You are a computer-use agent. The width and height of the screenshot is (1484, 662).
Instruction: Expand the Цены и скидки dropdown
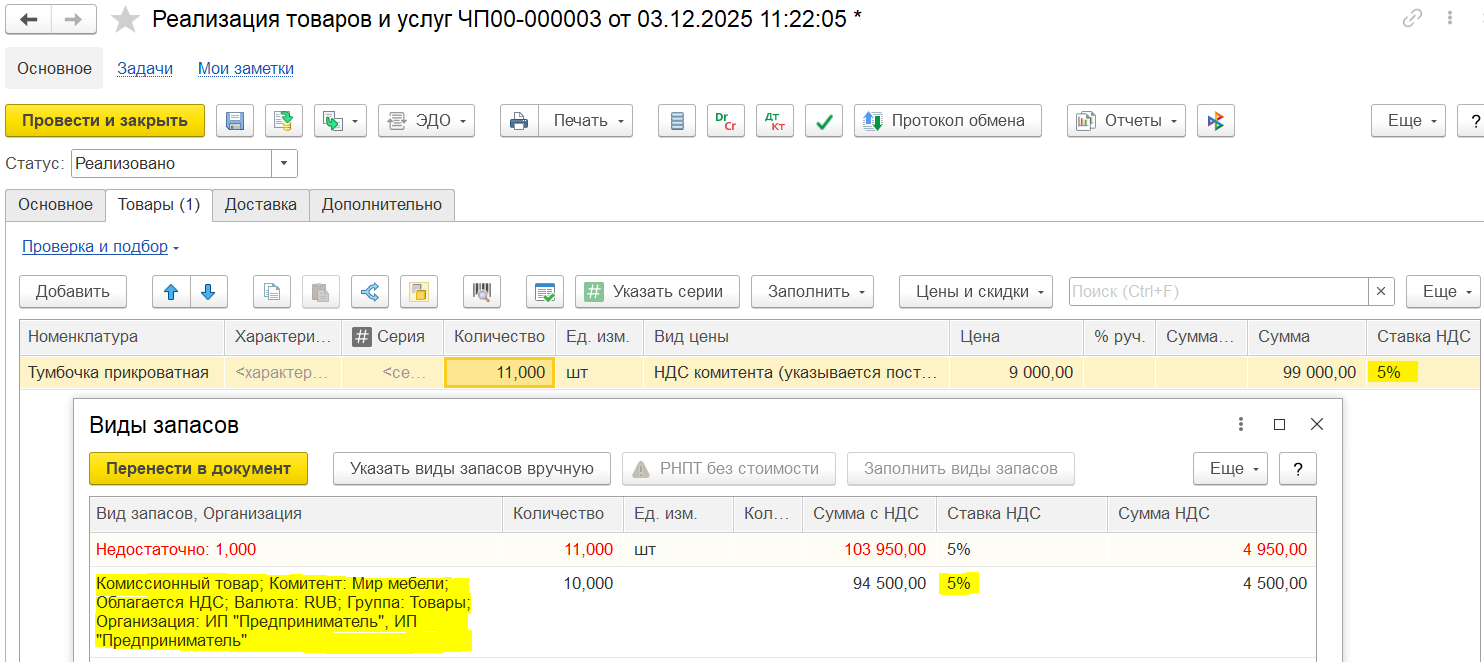pyautogui.click(x=975, y=292)
